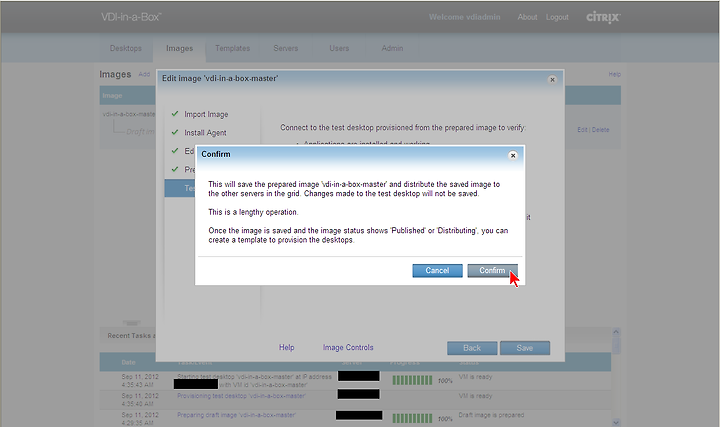This screenshot has height=427, width=720.
Task: Switch to the Users tab
Action: [339, 48]
